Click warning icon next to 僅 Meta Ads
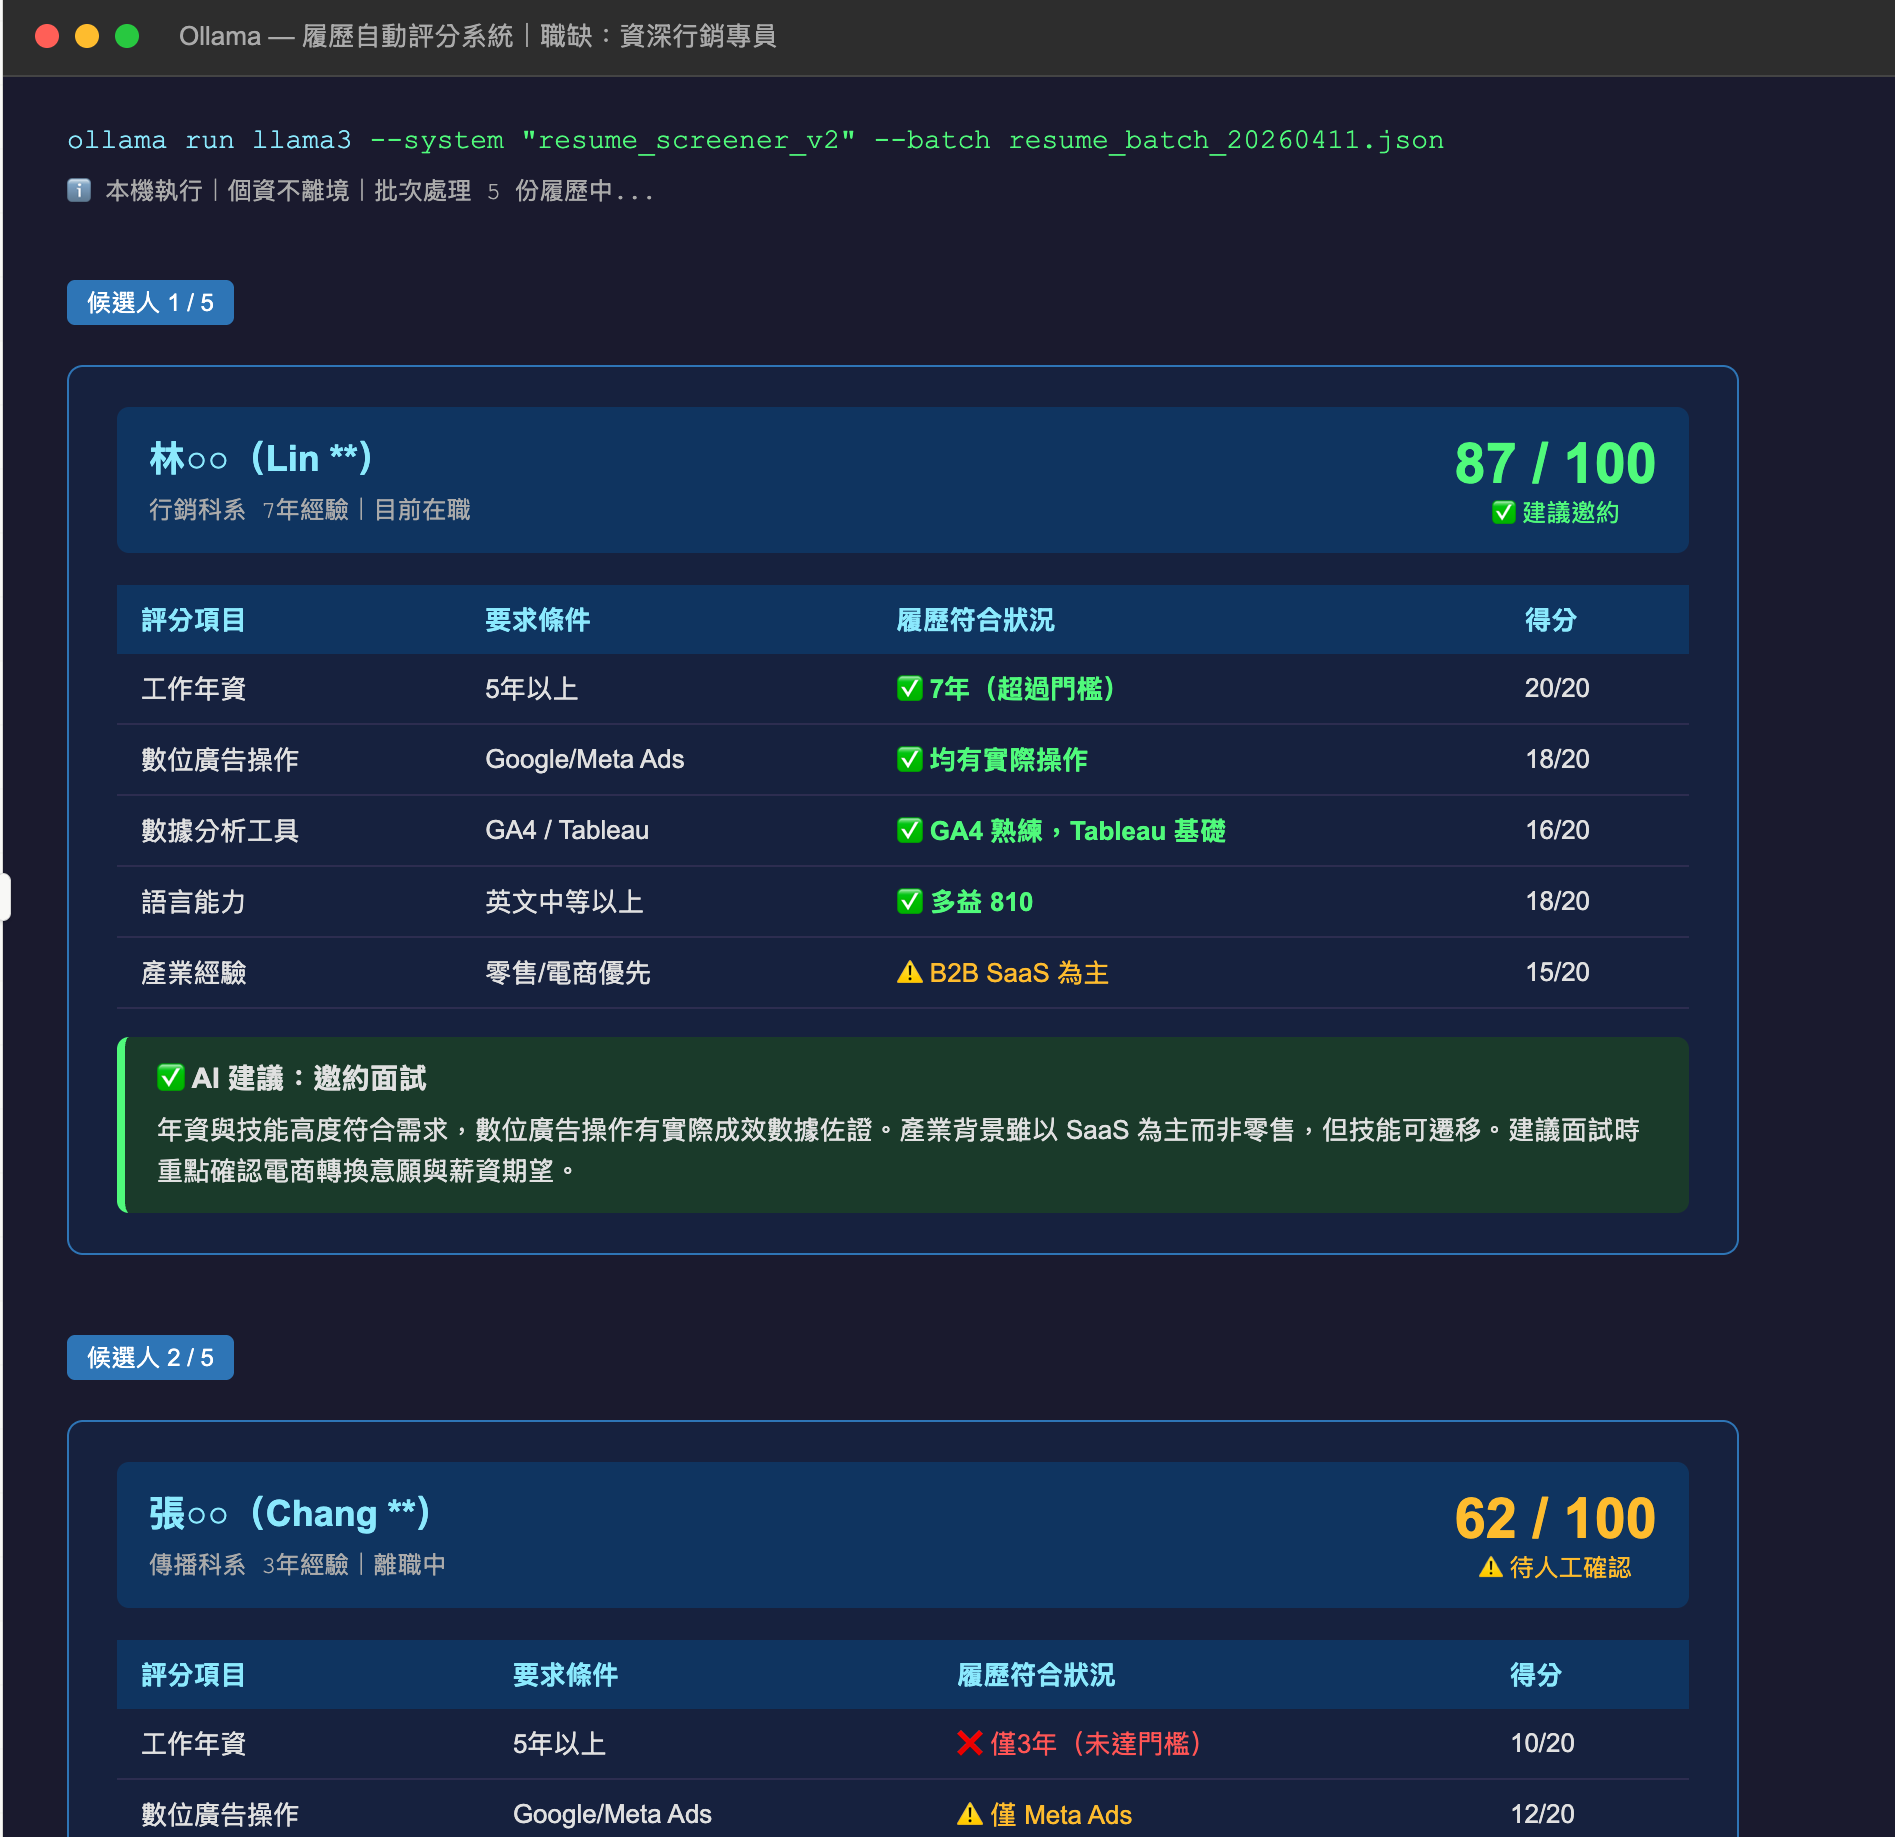The width and height of the screenshot is (1895, 1837). click(969, 1814)
